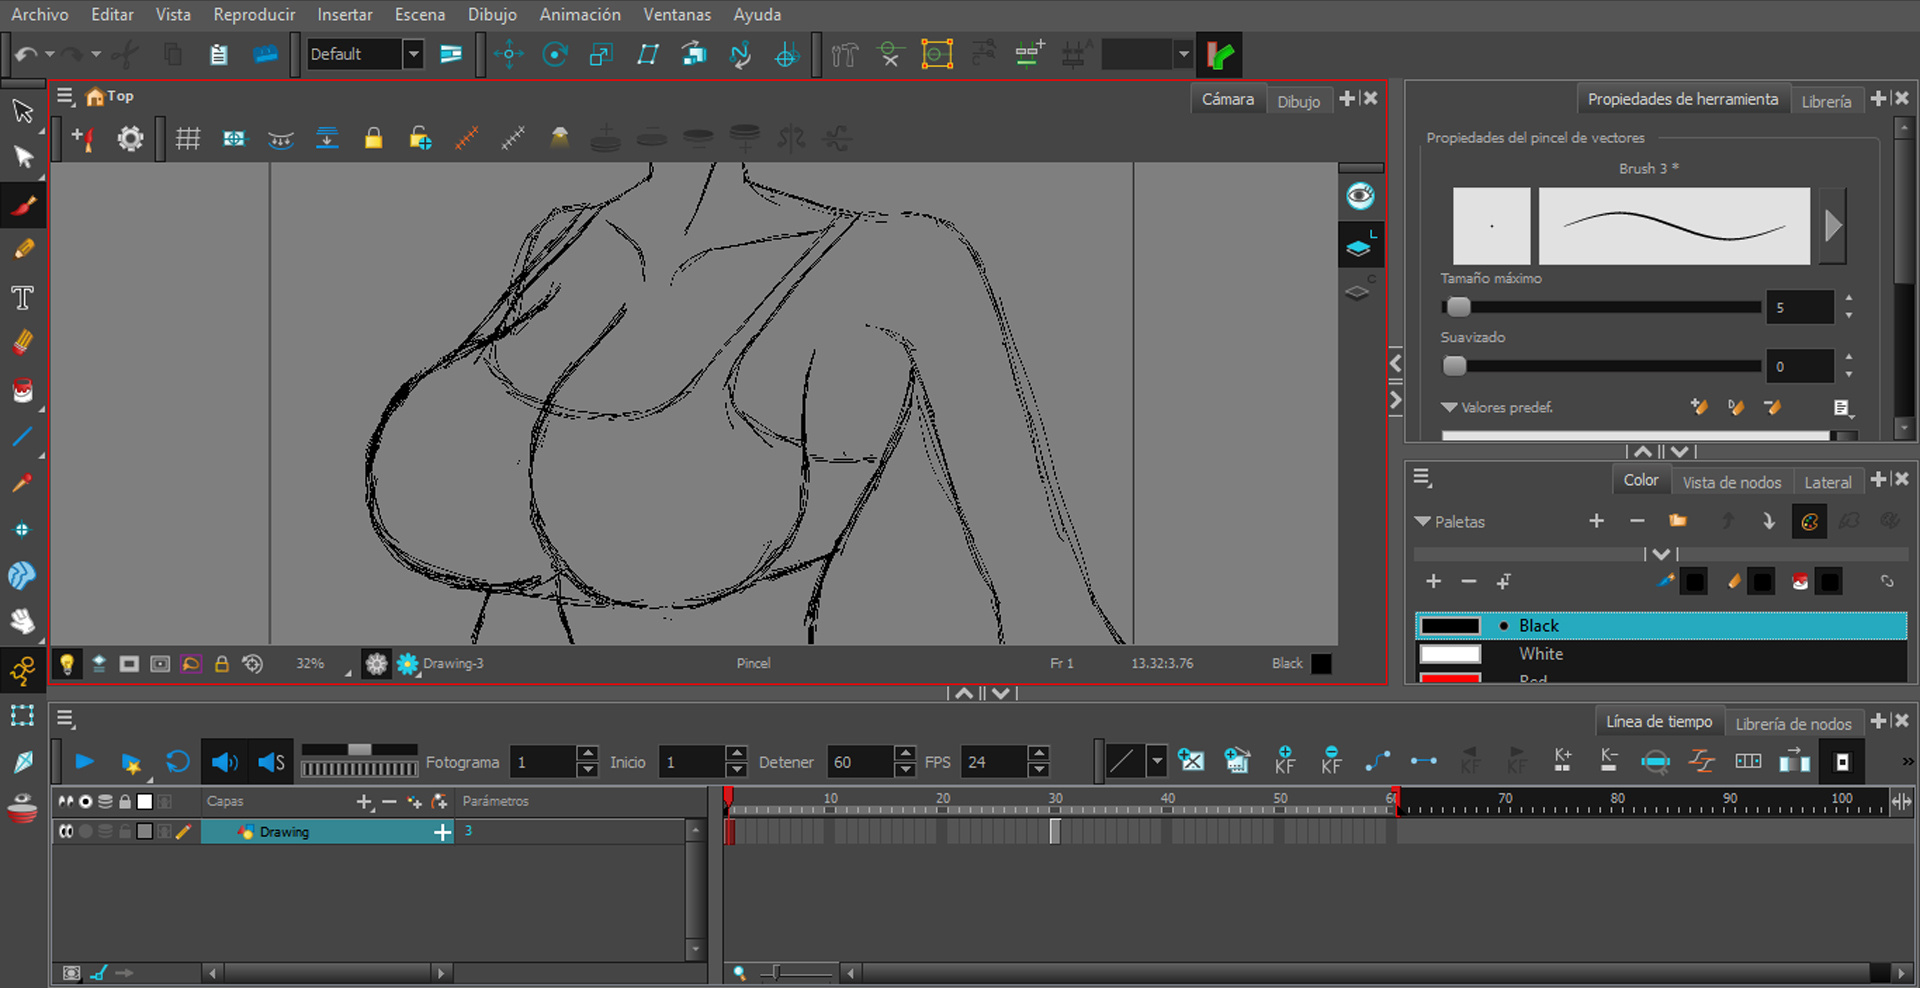Toggle the grid in camera toolbar

[188, 138]
